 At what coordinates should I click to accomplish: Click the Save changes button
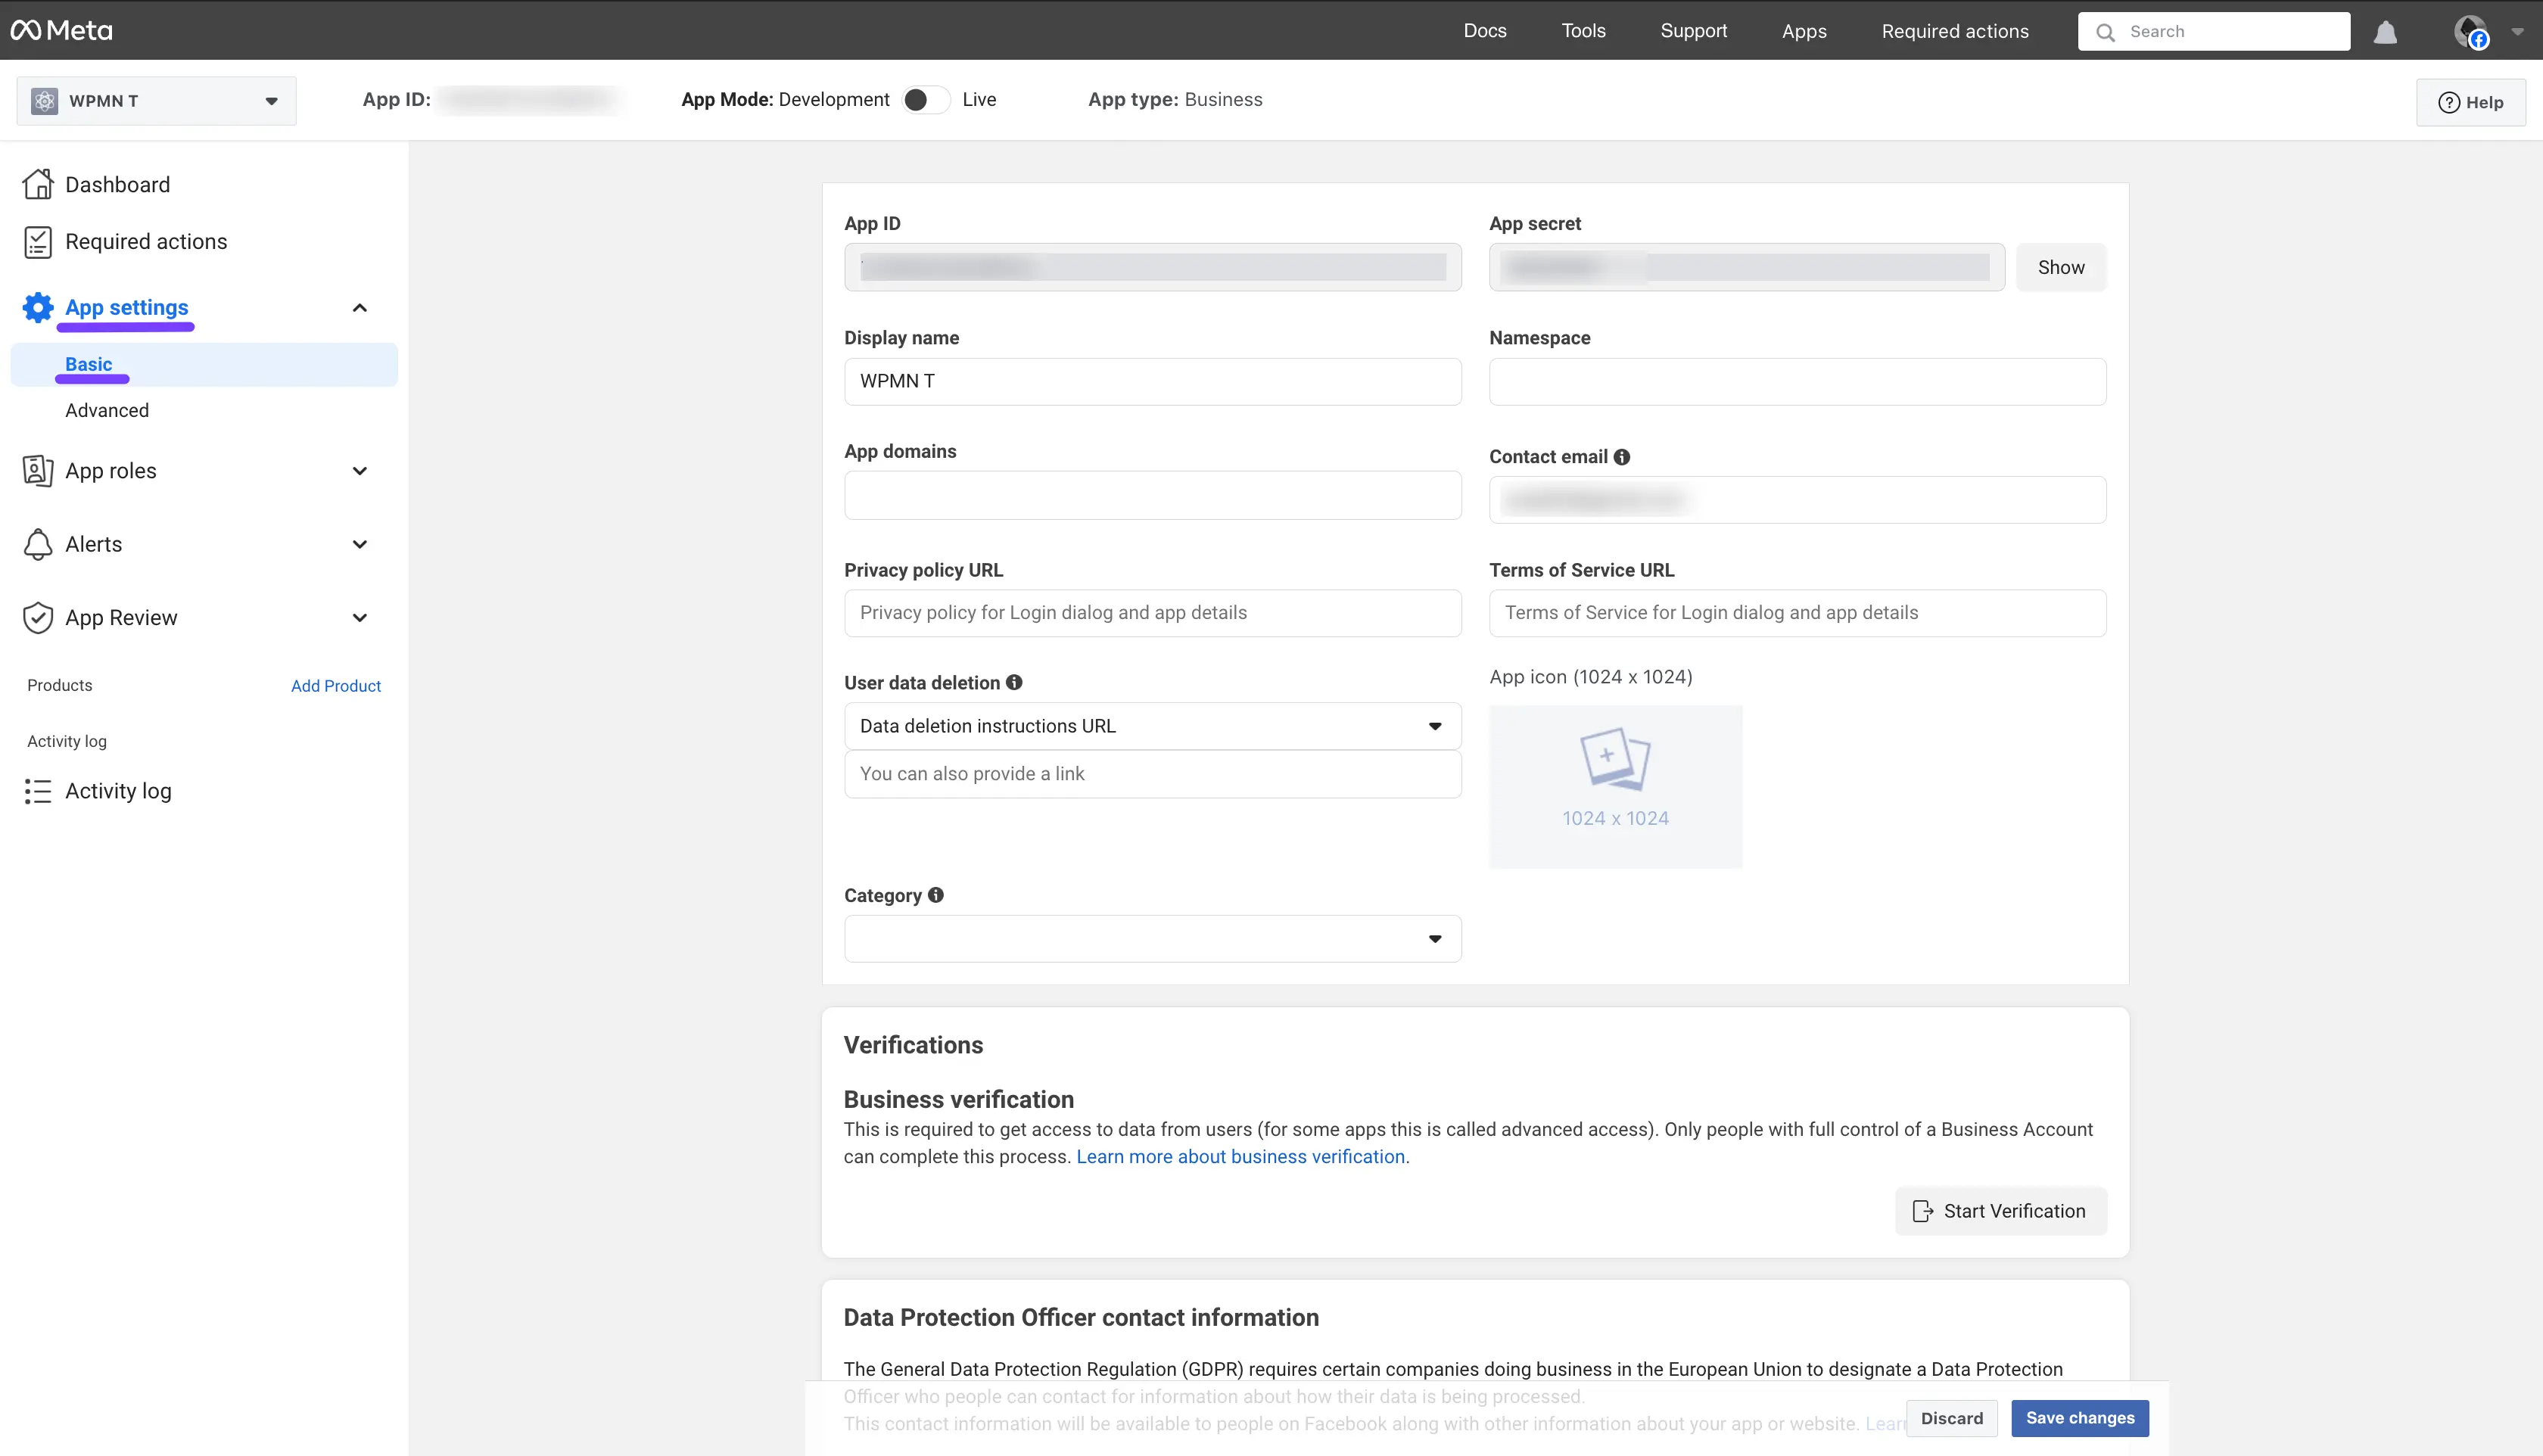tap(2079, 1418)
